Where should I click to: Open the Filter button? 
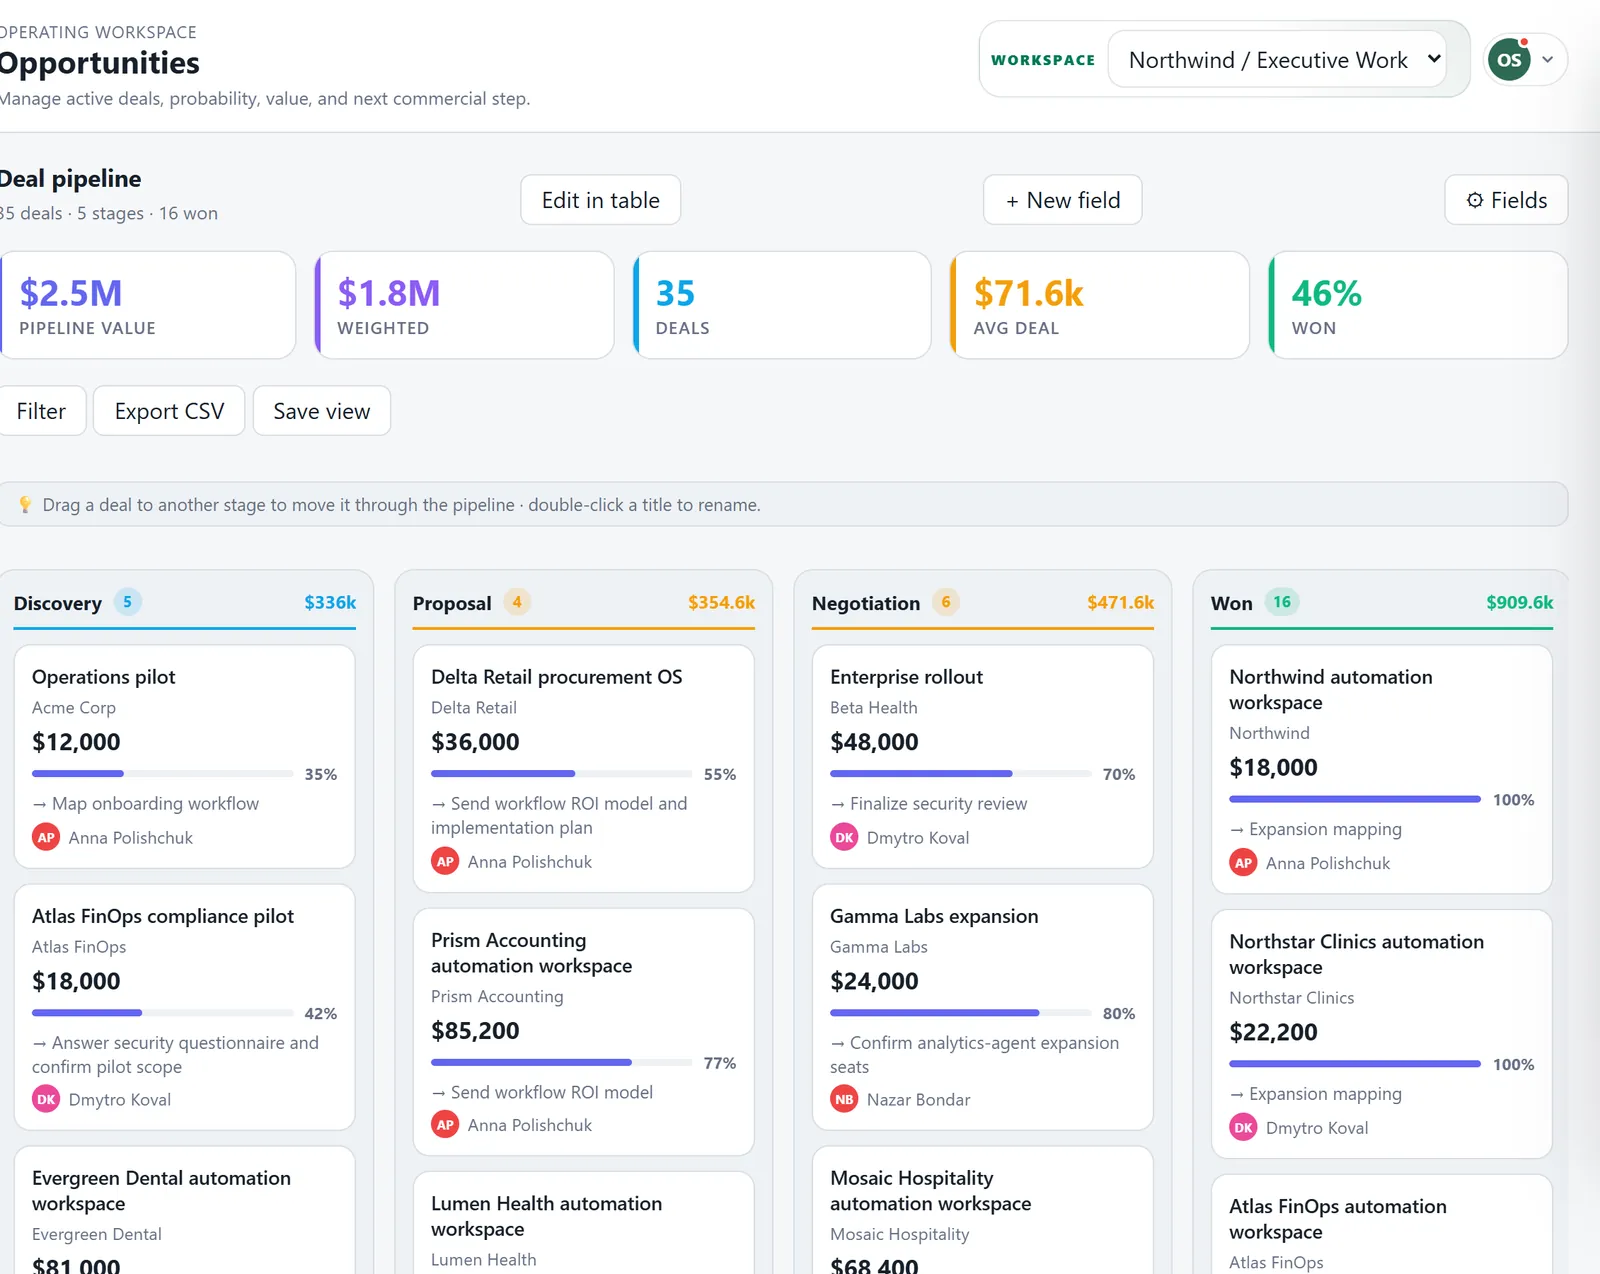coord(41,411)
